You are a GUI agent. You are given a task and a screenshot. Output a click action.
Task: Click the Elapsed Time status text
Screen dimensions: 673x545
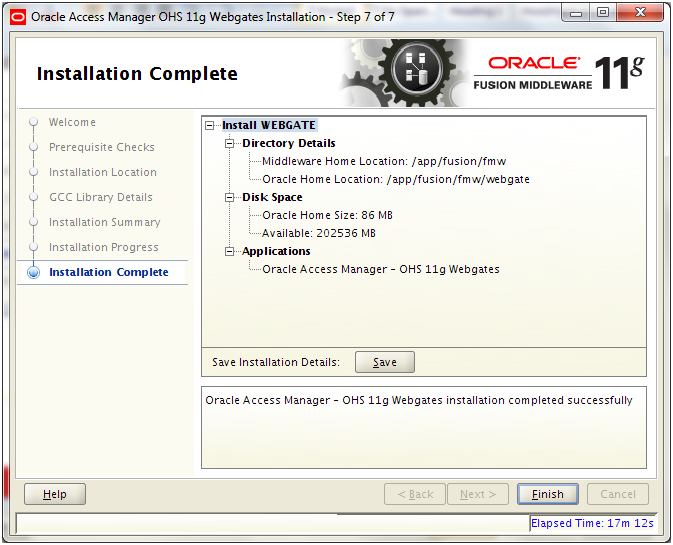click(592, 523)
